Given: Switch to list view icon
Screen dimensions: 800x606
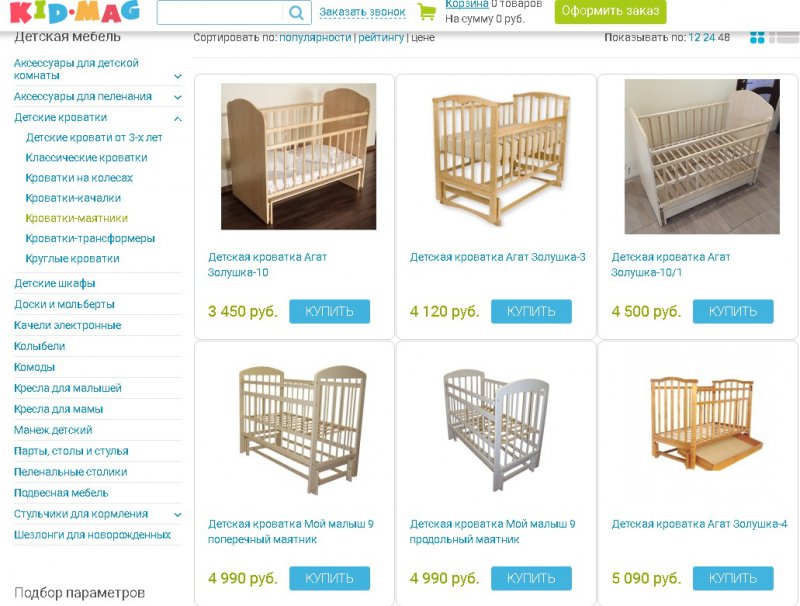Looking at the screenshot, I should (x=784, y=37).
